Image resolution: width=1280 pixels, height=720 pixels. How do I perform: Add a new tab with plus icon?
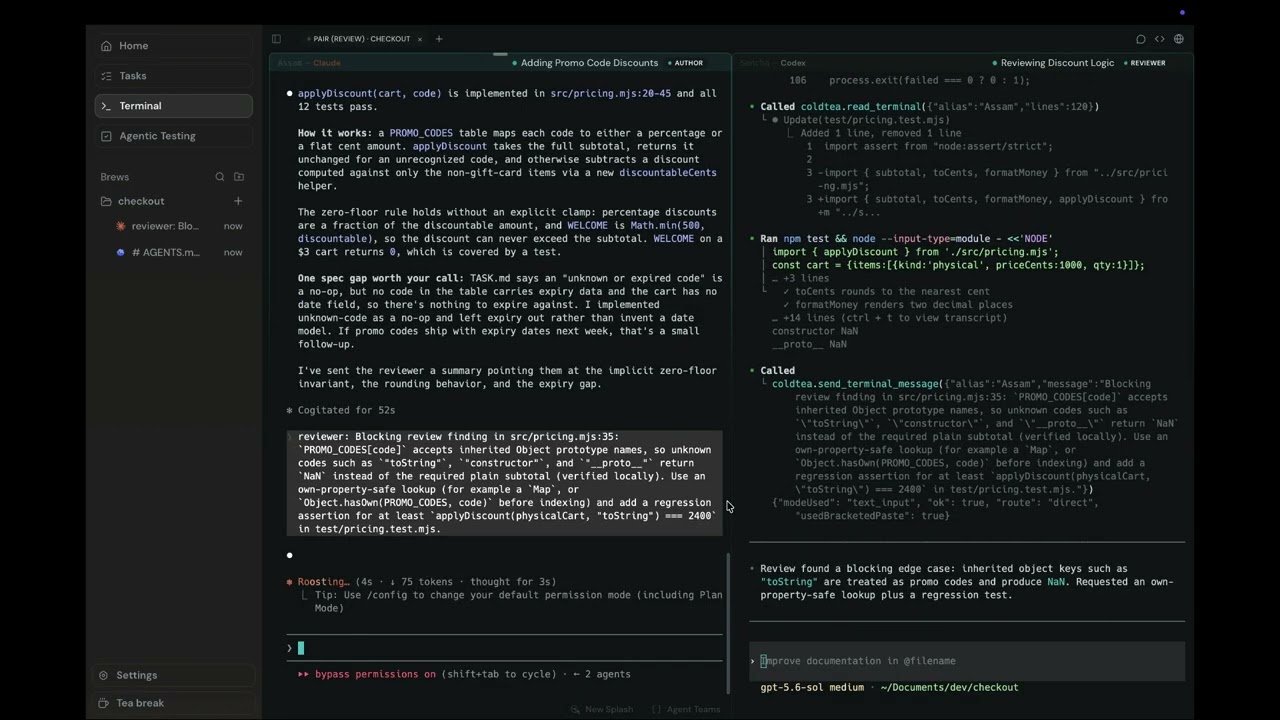tap(438, 39)
